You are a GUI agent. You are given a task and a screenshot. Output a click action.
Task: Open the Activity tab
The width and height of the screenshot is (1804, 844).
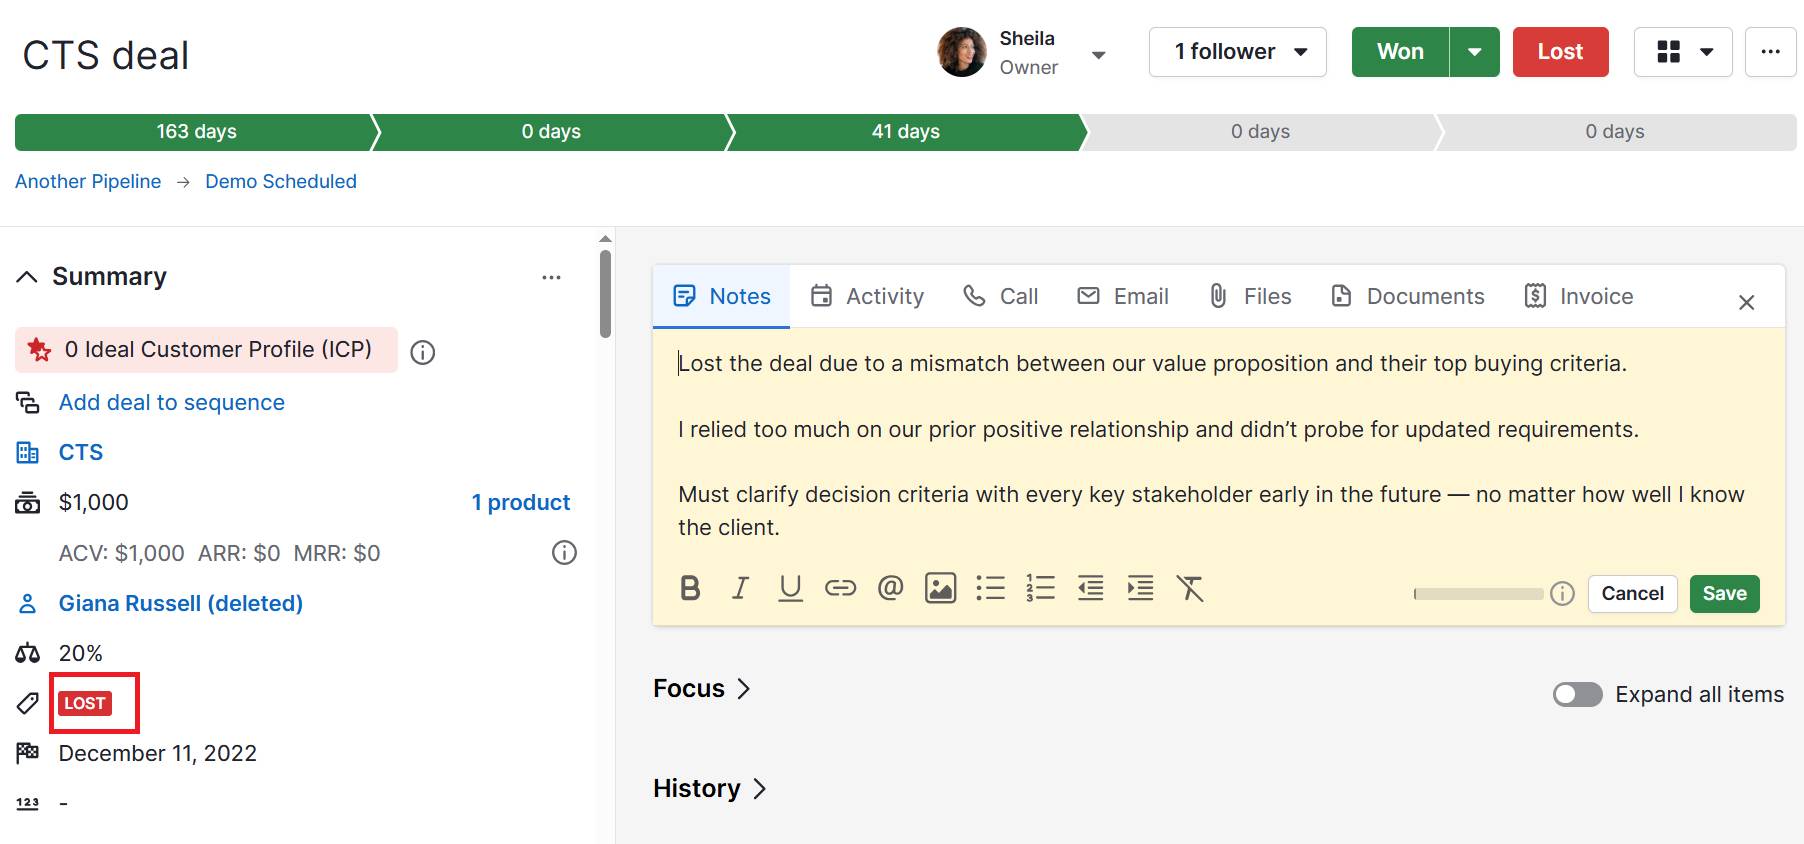tap(867, 296)
